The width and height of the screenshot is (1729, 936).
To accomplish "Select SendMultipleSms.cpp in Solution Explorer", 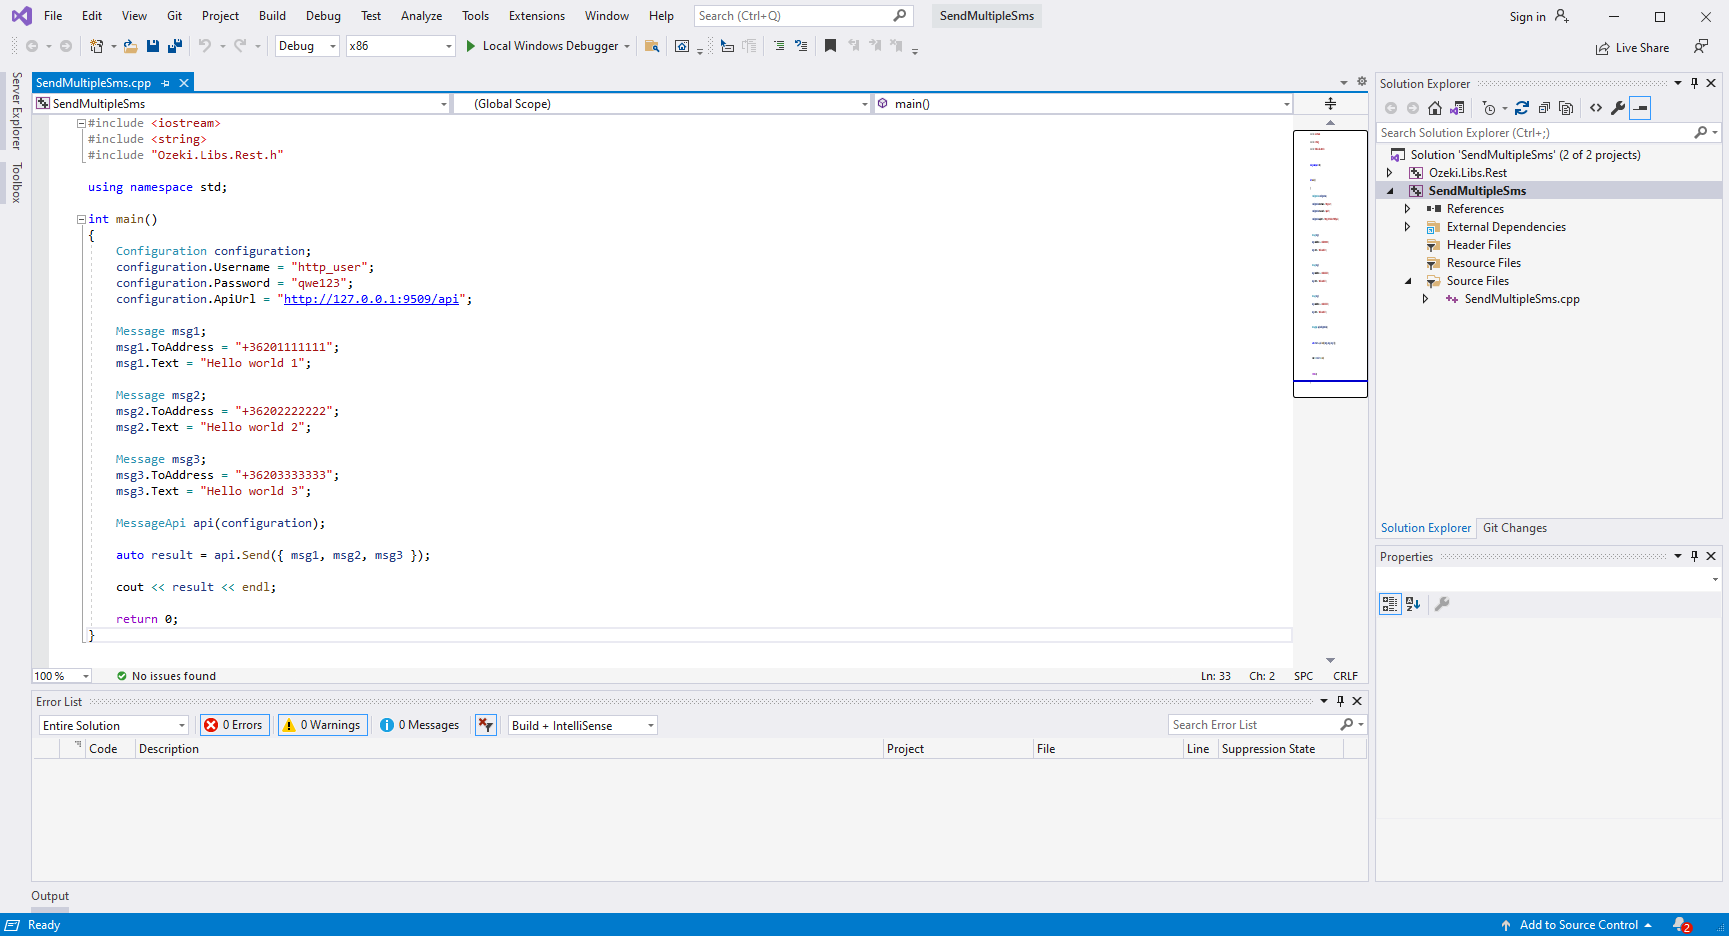I will pyautogui.click(x=1521, y=299).
